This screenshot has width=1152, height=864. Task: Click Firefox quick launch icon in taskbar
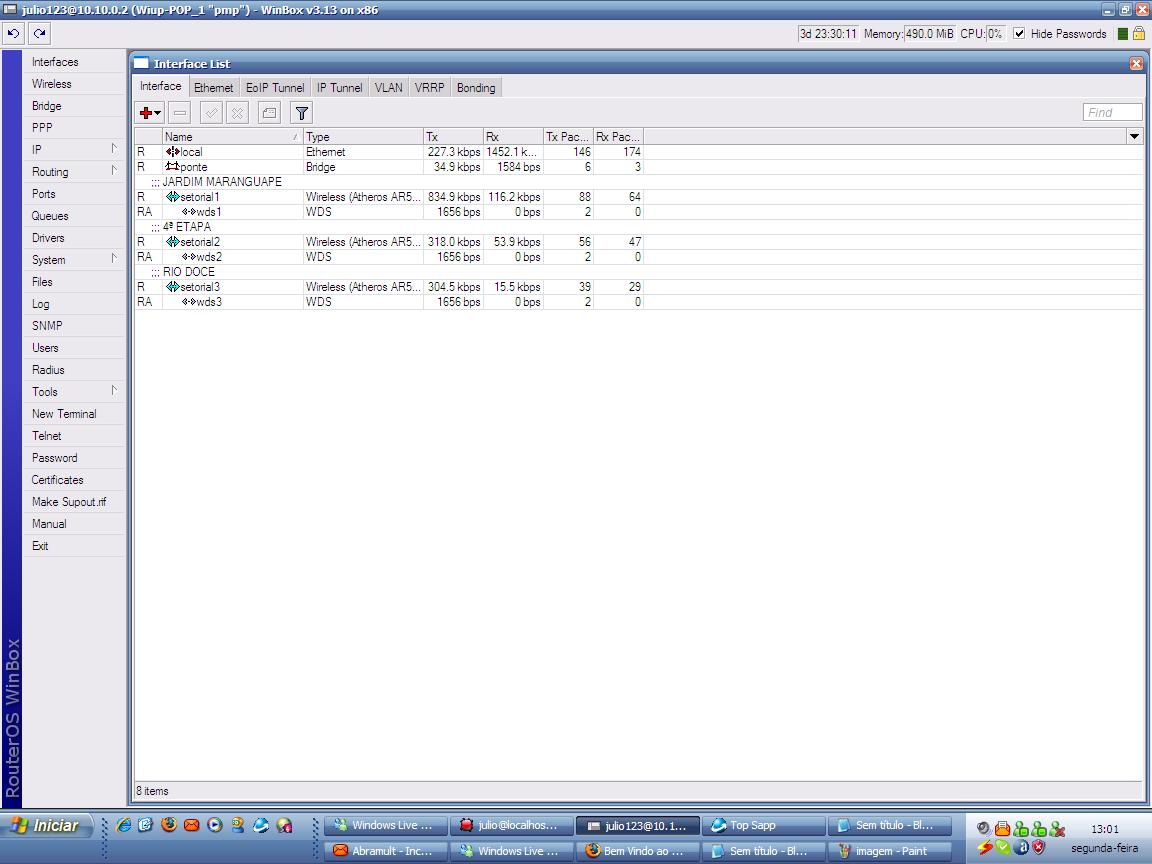(x=169, y=825)
